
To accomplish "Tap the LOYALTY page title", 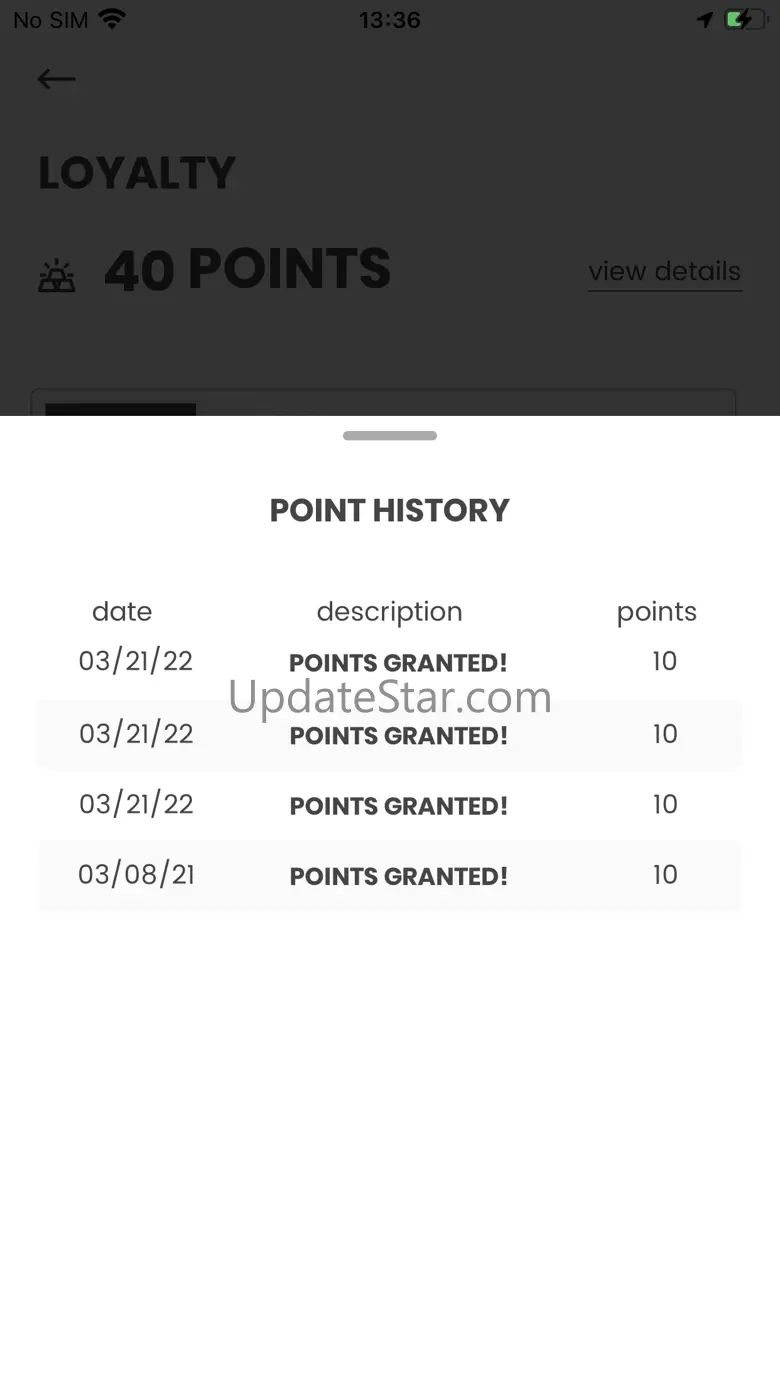I will (x=137, y=173).
